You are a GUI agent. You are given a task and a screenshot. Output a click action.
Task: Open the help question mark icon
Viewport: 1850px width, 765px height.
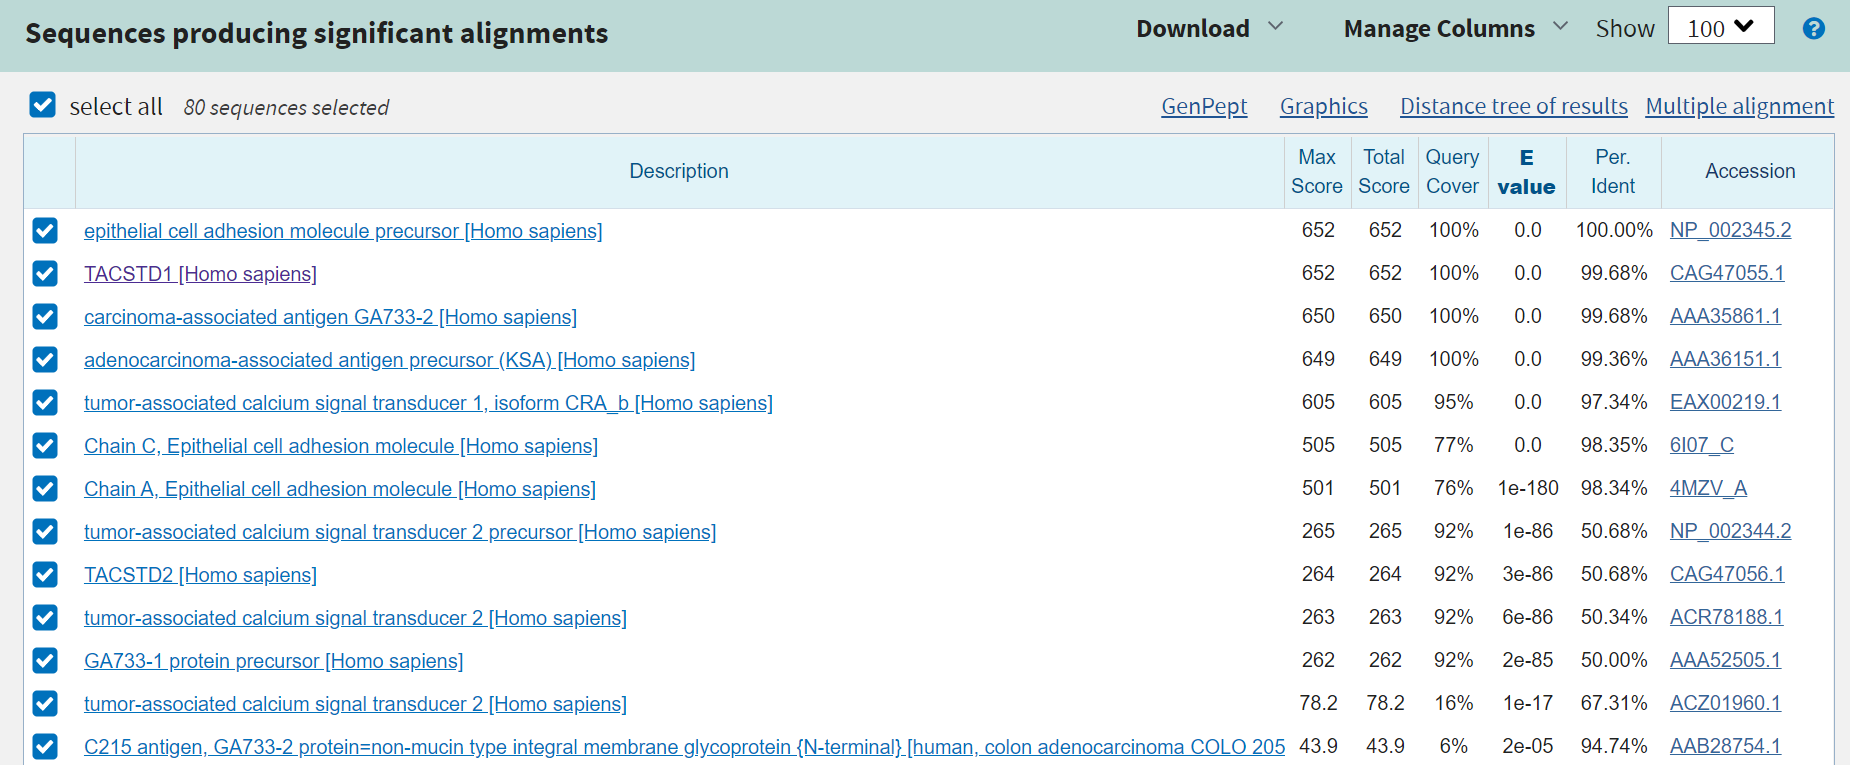(x=1813, y=29)
